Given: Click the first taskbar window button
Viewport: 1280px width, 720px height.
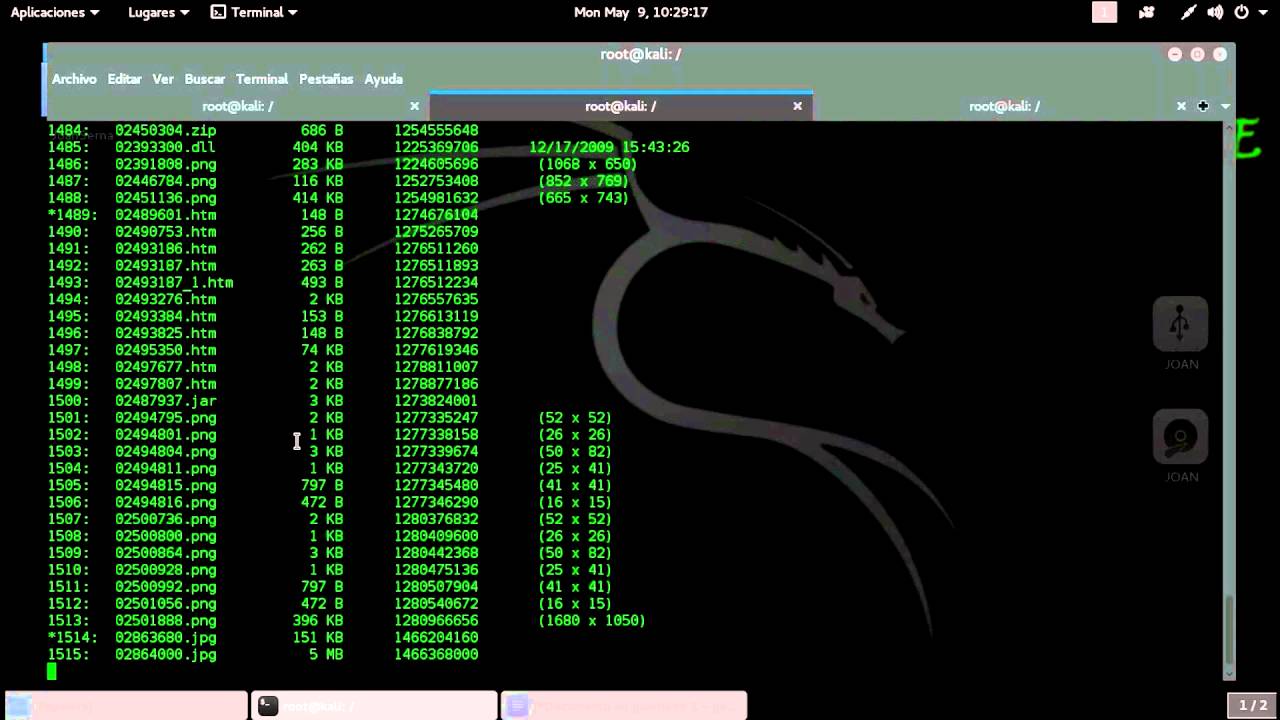Looking at the screenshot, I should 125,706.
